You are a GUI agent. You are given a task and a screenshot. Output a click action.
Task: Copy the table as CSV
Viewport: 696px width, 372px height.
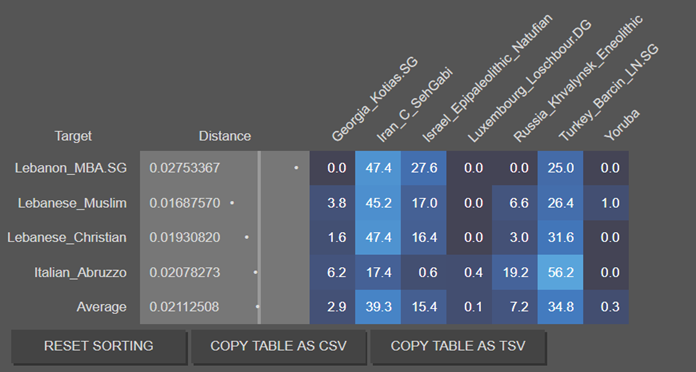278,346
